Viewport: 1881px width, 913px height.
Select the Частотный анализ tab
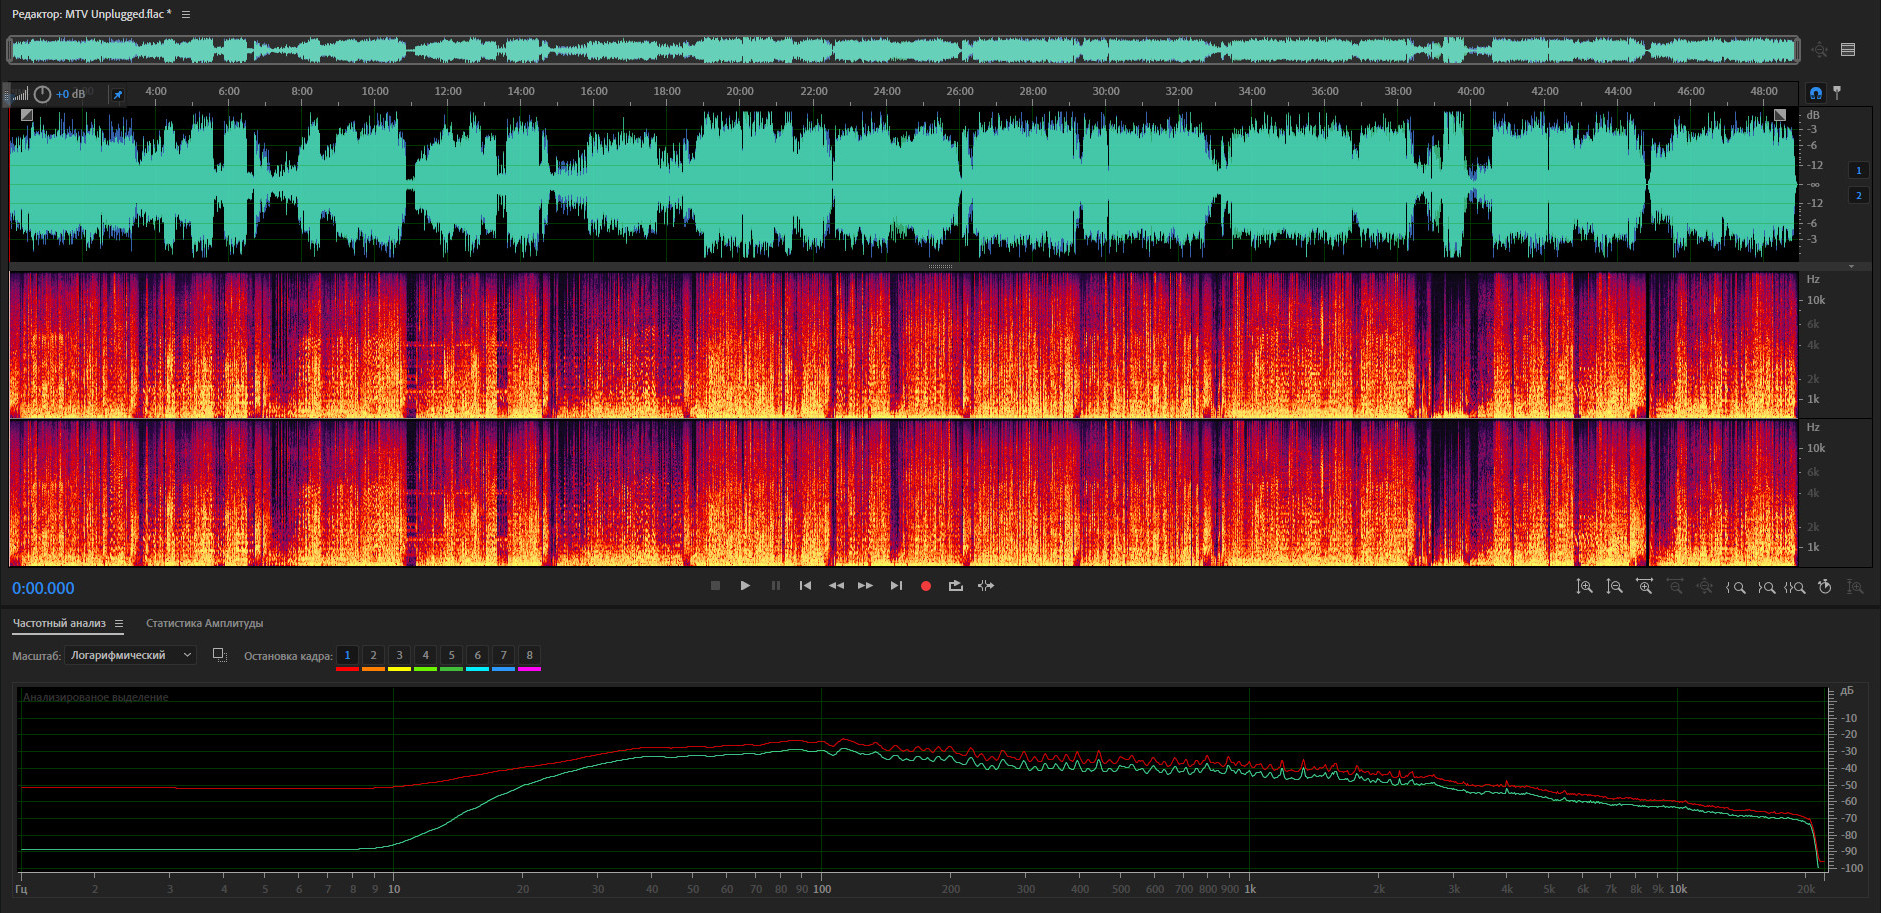click(x=59, y=623)
